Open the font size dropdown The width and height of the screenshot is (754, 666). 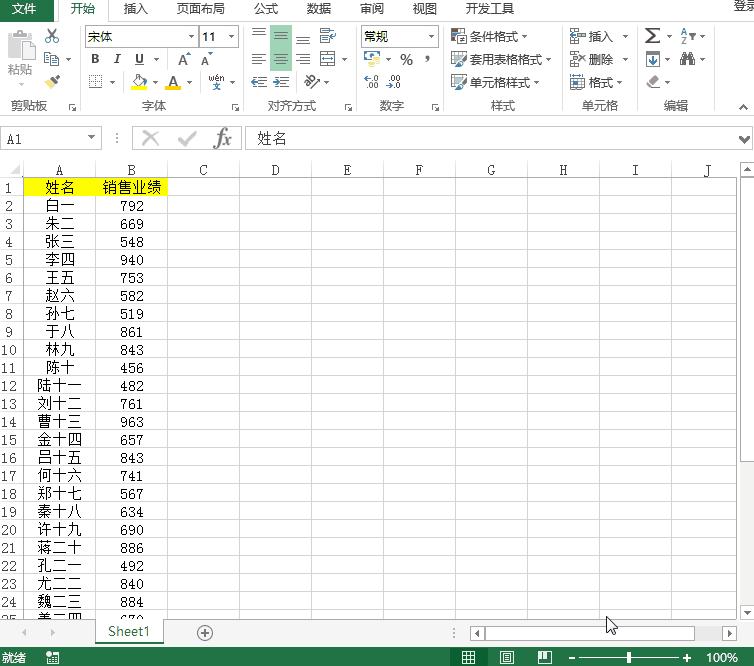pyautogui.click(x=231, y=37)
